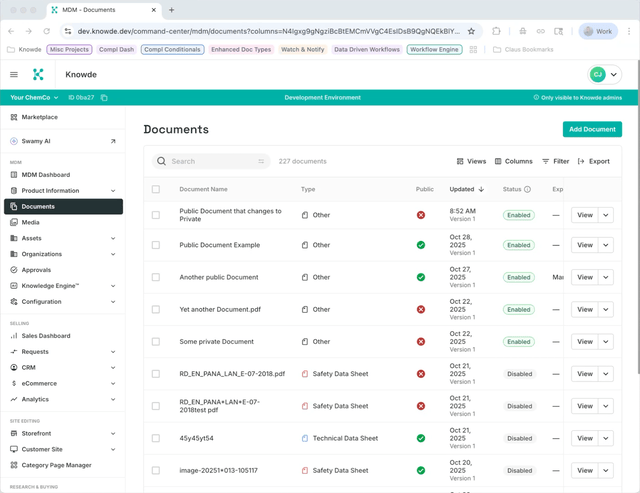Image resolution: width=640 pixels, height=493 pixels.
Task: Copy the organization ID with copy icon
Action: click(104, 98)
